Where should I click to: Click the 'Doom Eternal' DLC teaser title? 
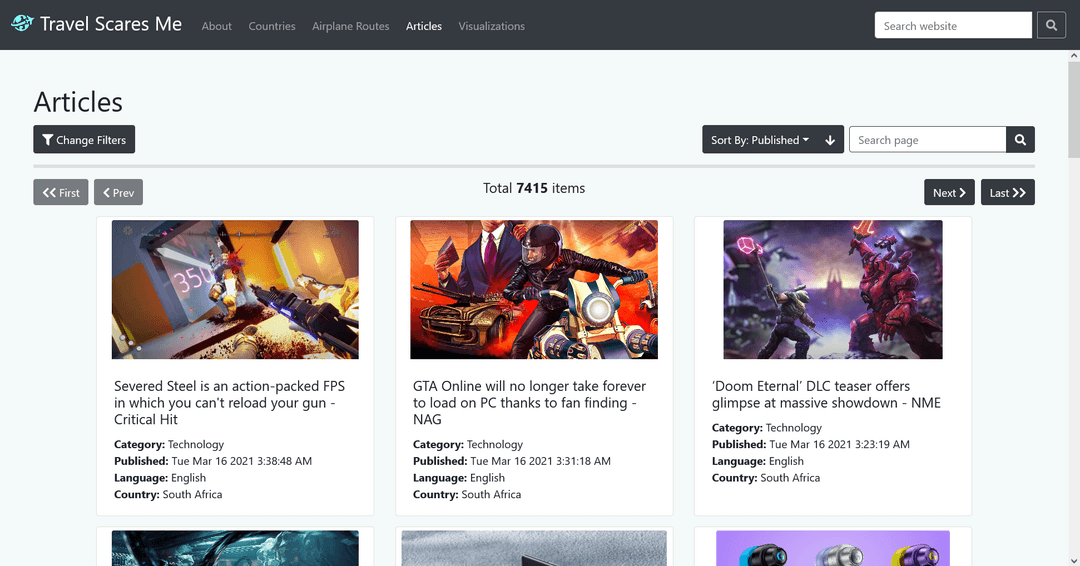[826, 395]
